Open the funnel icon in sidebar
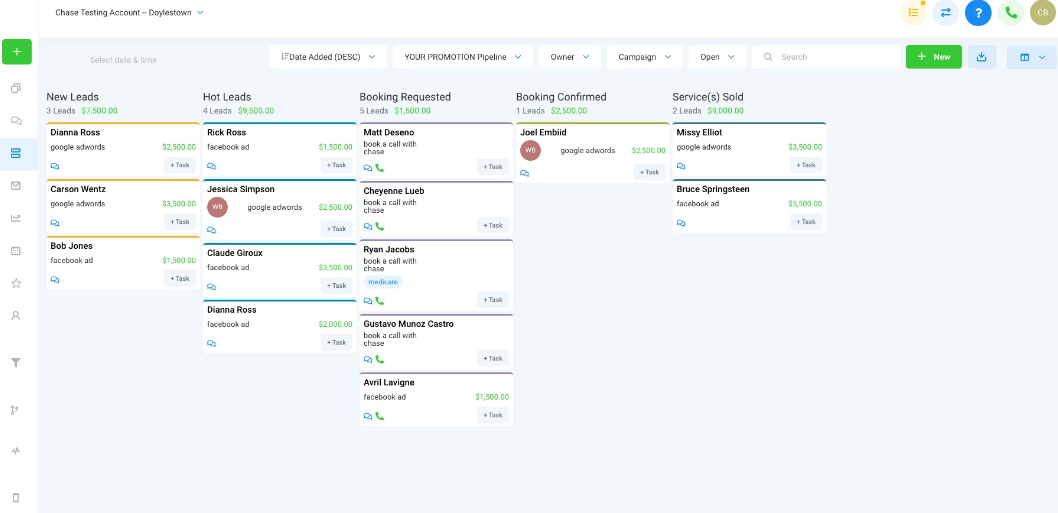Screen dimensions: 1058x513 [16, 362]
